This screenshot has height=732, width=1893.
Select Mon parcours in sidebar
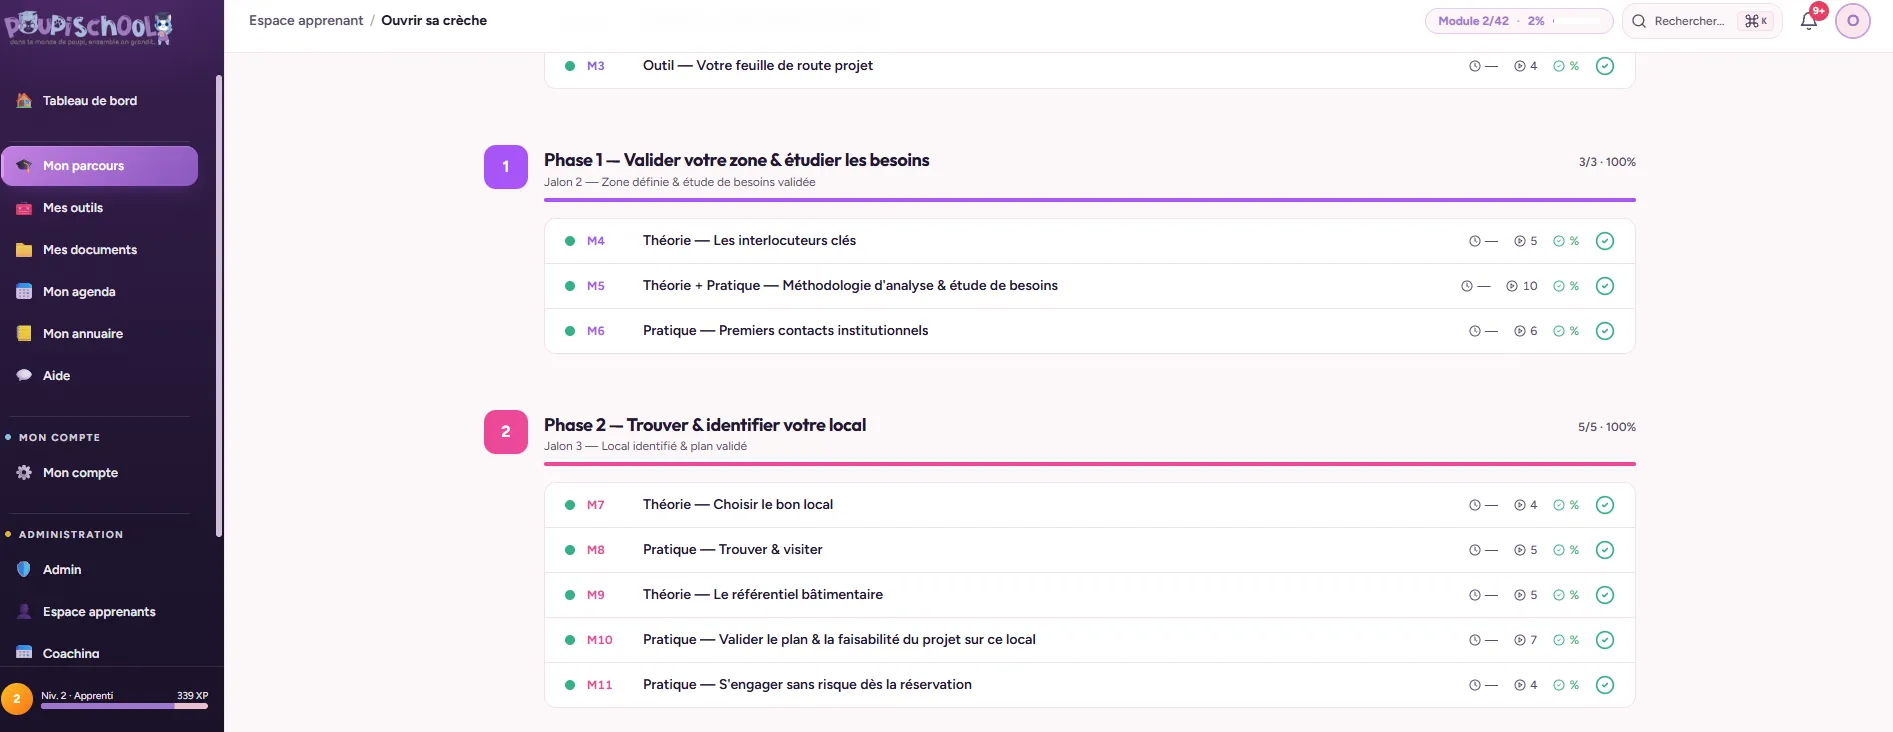coord(100,166)
